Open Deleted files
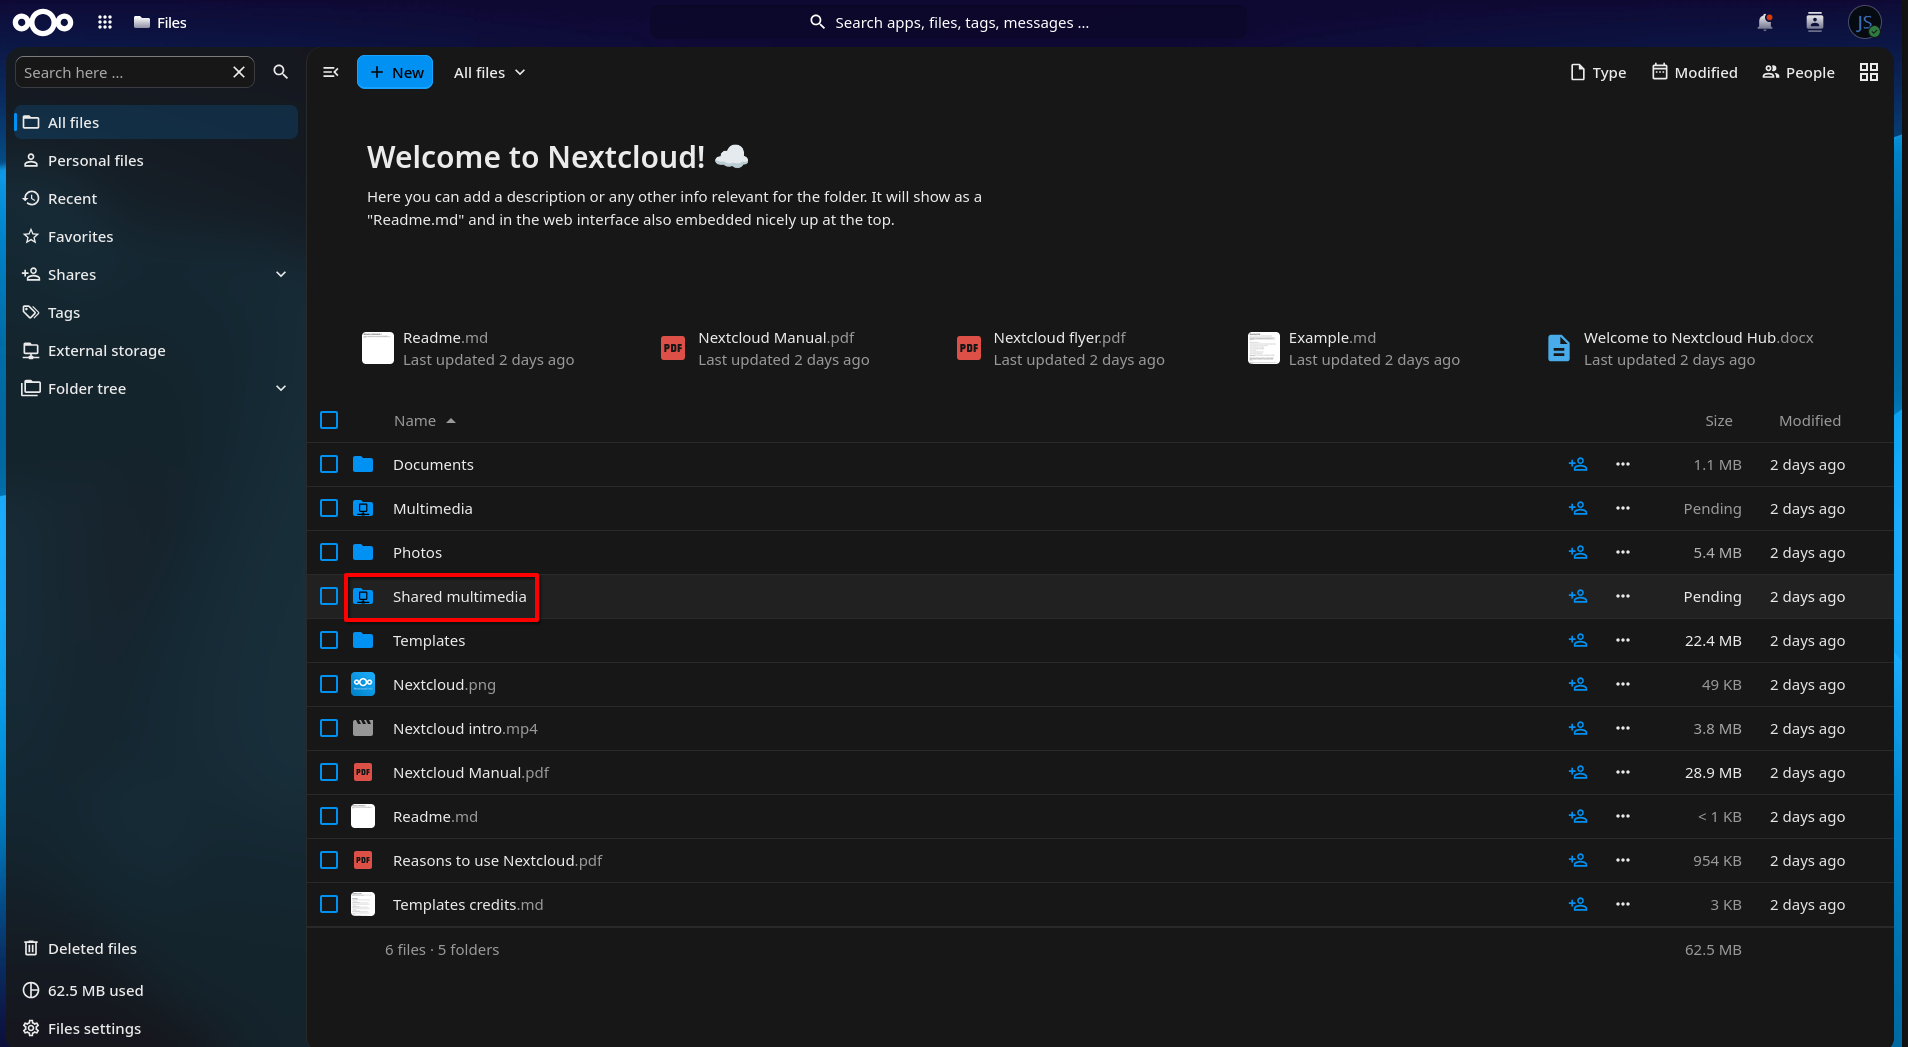The height and width of the screenshot is (1047, 1908). (x=156, y=948)
